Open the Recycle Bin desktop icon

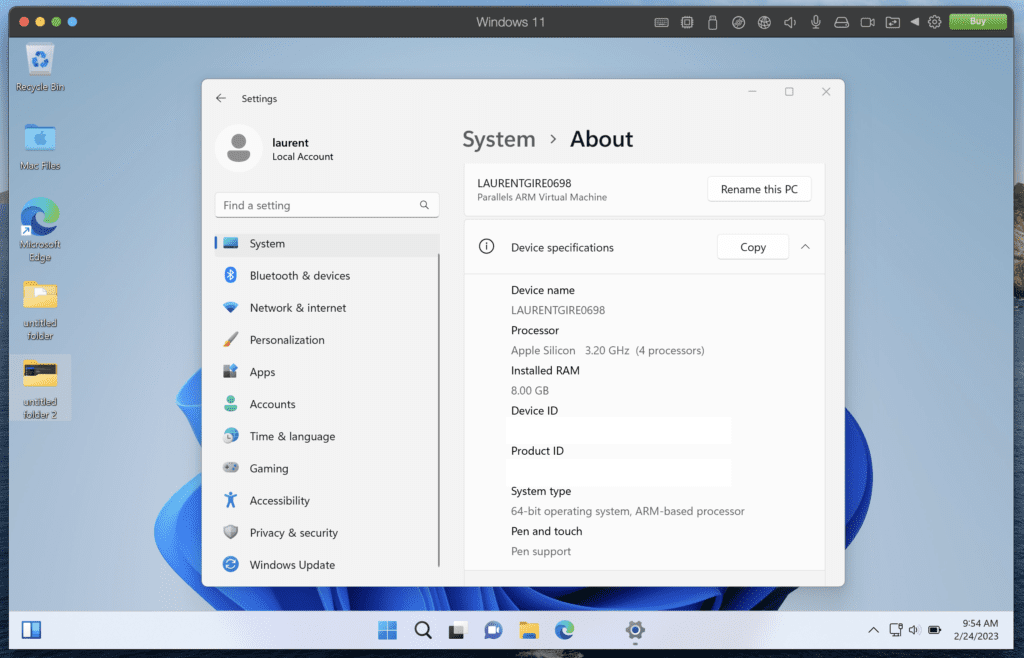click(40, 67)
